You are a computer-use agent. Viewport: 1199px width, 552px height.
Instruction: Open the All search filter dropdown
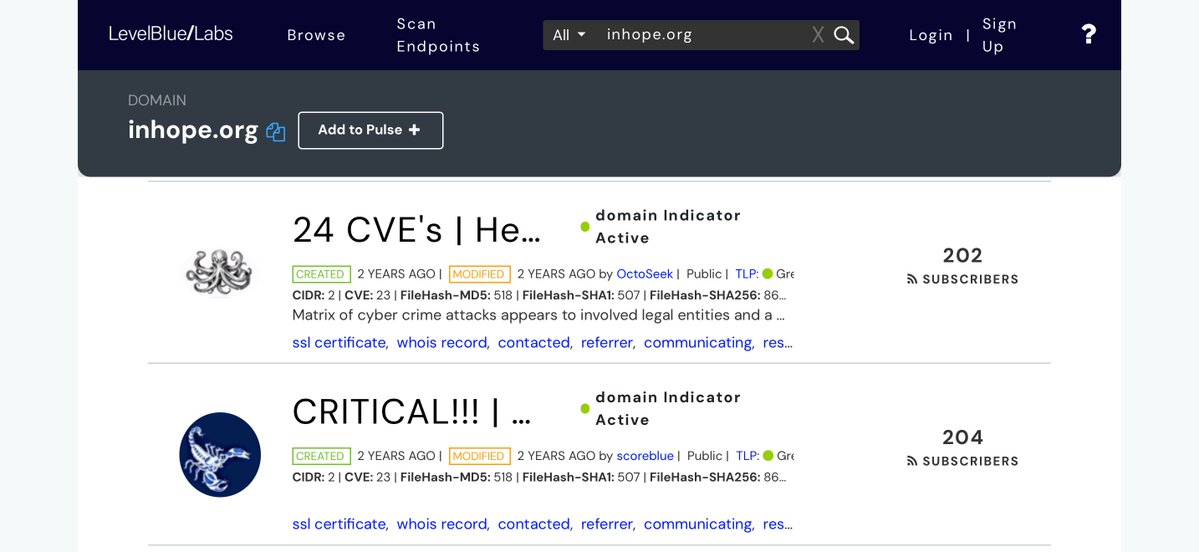(569, 35)
